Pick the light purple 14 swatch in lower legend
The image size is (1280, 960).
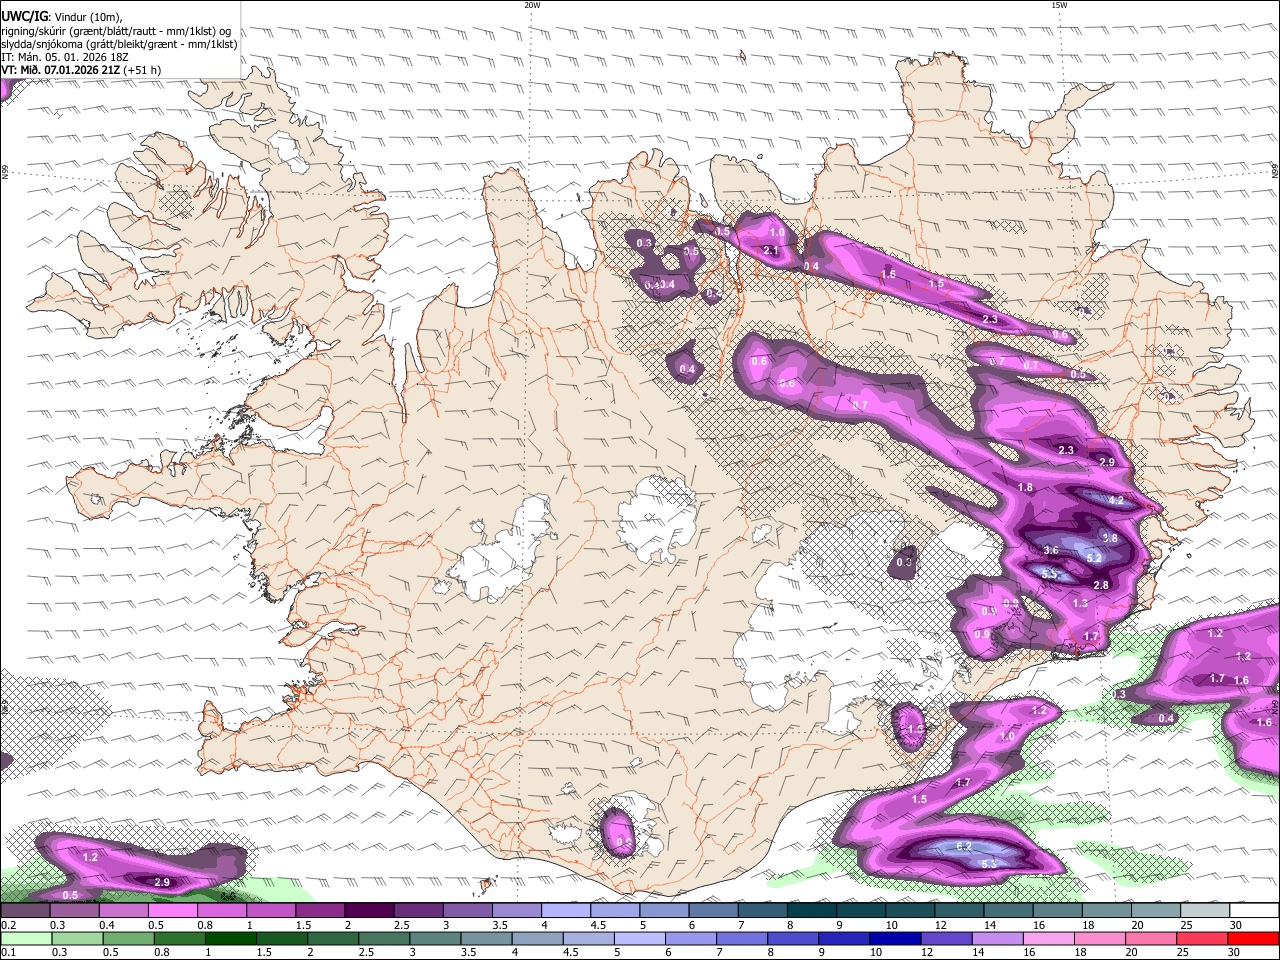pyautogui.click(x=996, y=938)
